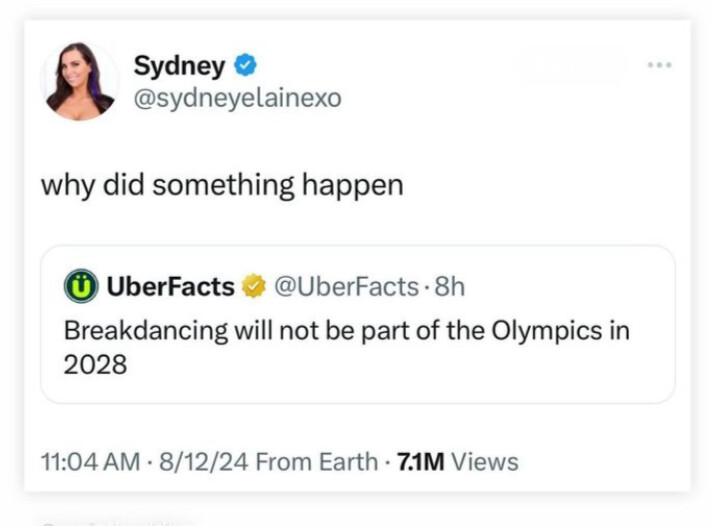Click "2028" in the quoted post
Viewport: 713px width, 526px height.
95,364
